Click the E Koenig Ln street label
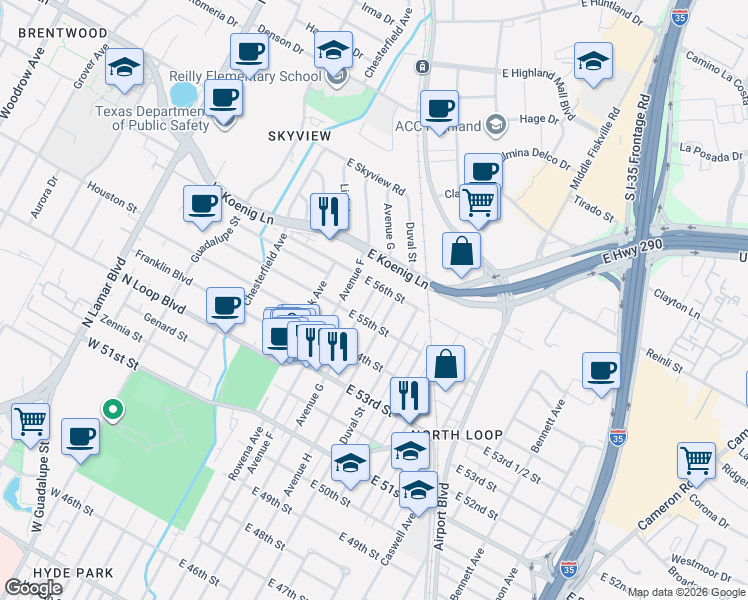This screenshot has width=748, height=600. point(398,269)
